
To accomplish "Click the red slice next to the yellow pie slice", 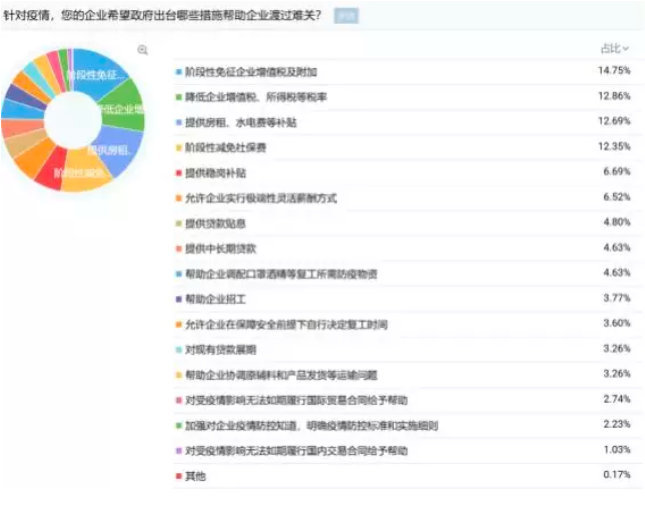I will pyautogui.click(x=52, y=170).
